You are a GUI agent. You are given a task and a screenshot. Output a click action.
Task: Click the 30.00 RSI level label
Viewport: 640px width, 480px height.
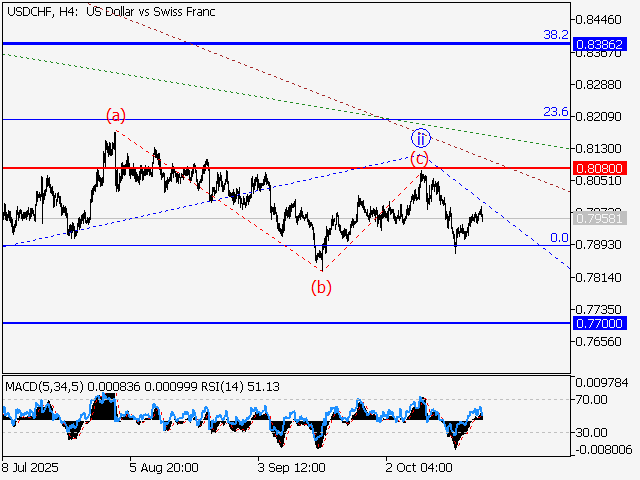pos(592,432)
